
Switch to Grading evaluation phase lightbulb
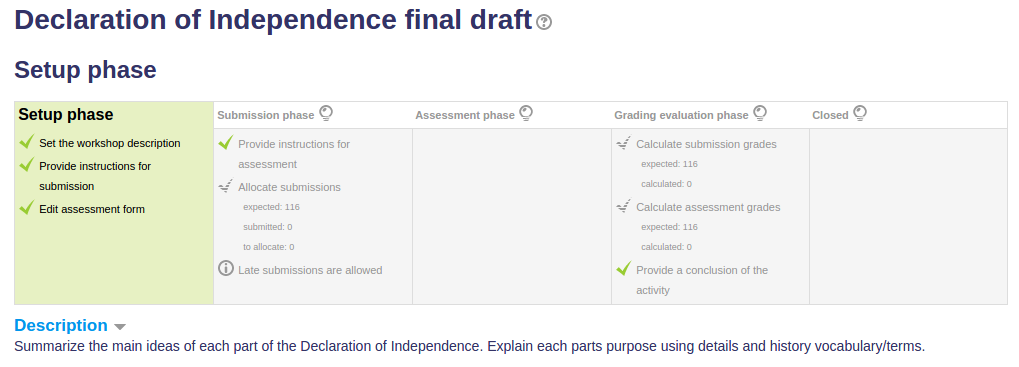click(x=760, y=114)
